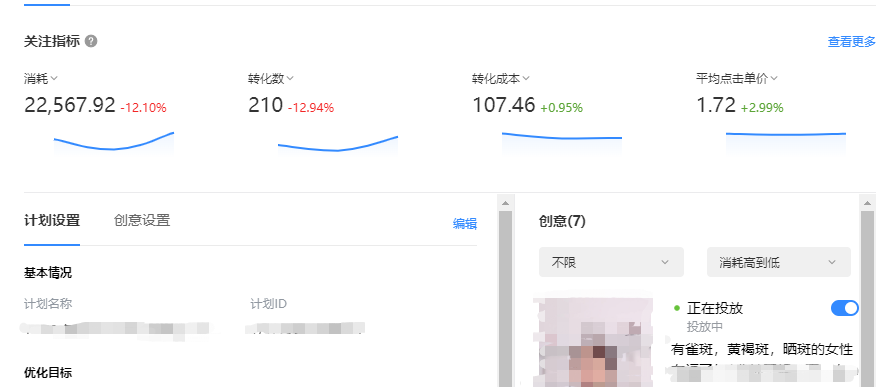890x387 pixels.
Task: Click the 投放中 status text
Action: pos(705,327)
